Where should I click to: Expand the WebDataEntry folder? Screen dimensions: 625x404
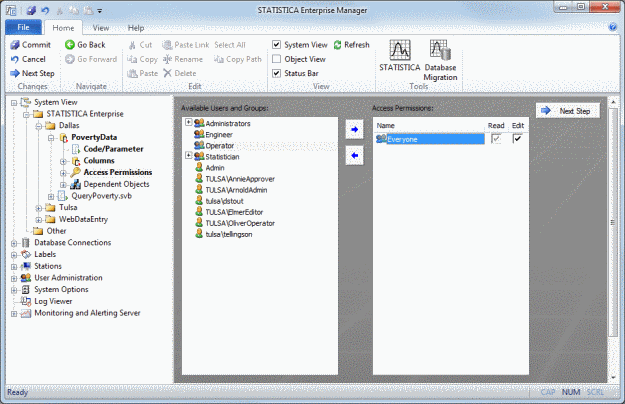point(39,220)
